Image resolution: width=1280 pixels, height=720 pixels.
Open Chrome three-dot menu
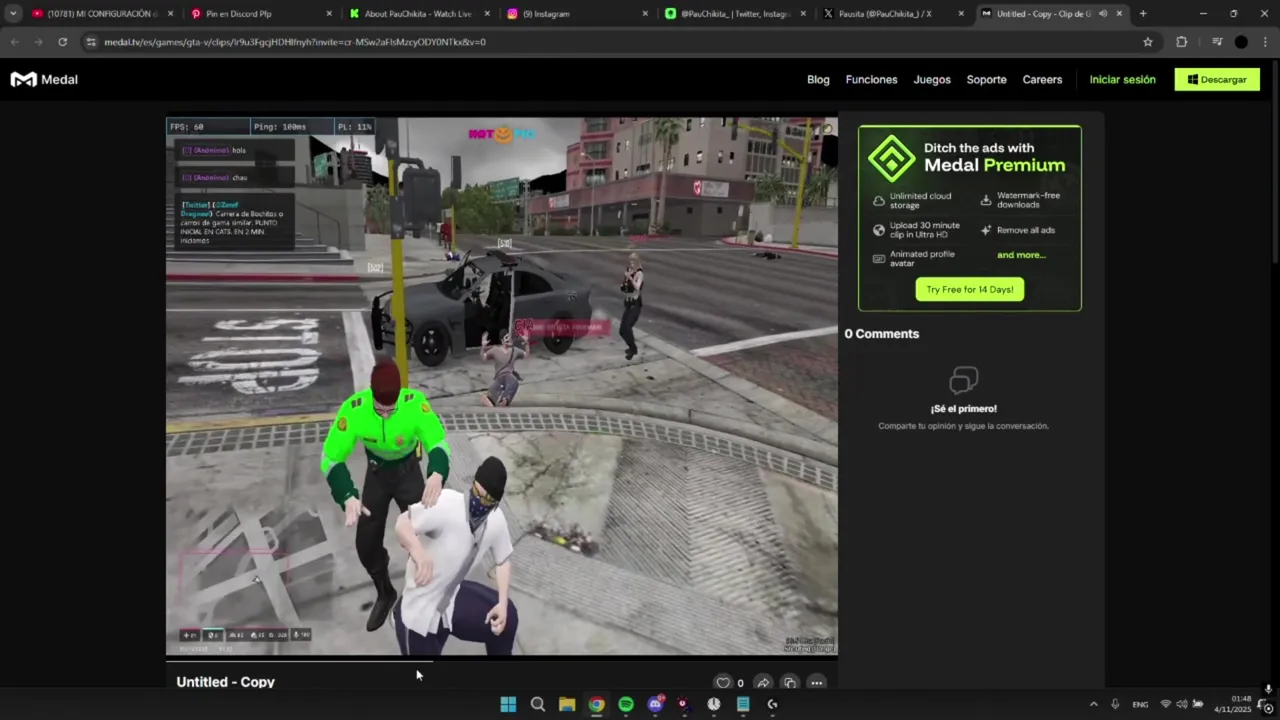coord(1266,42)
